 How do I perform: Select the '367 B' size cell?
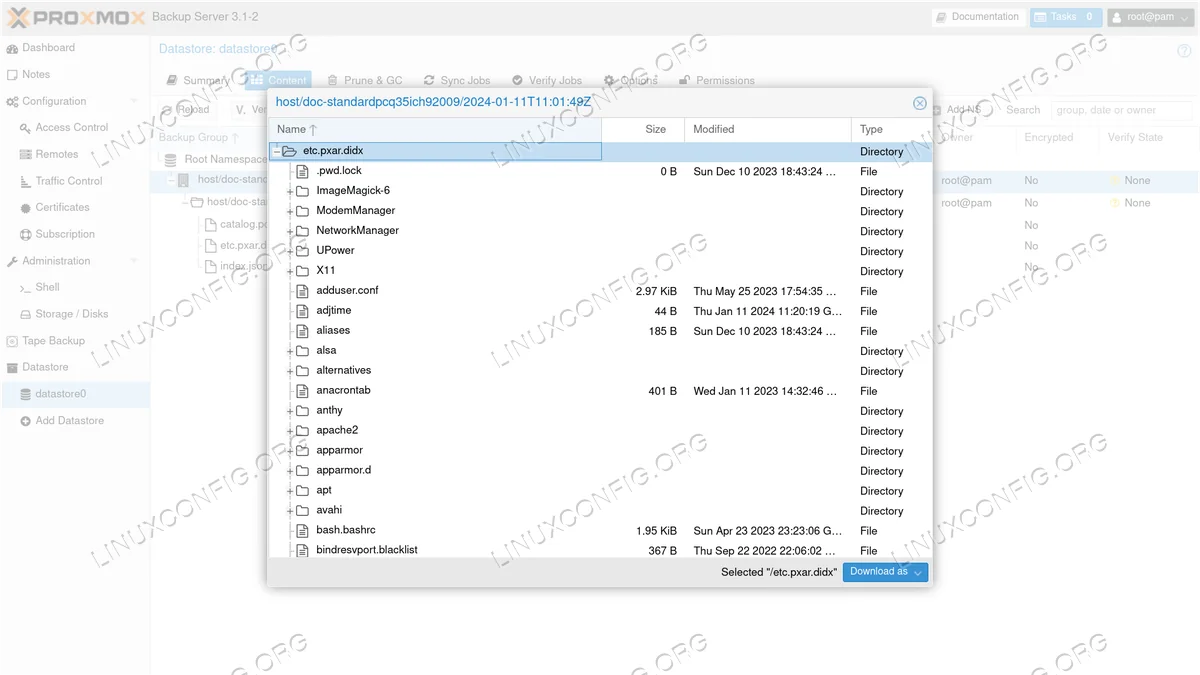643,551
